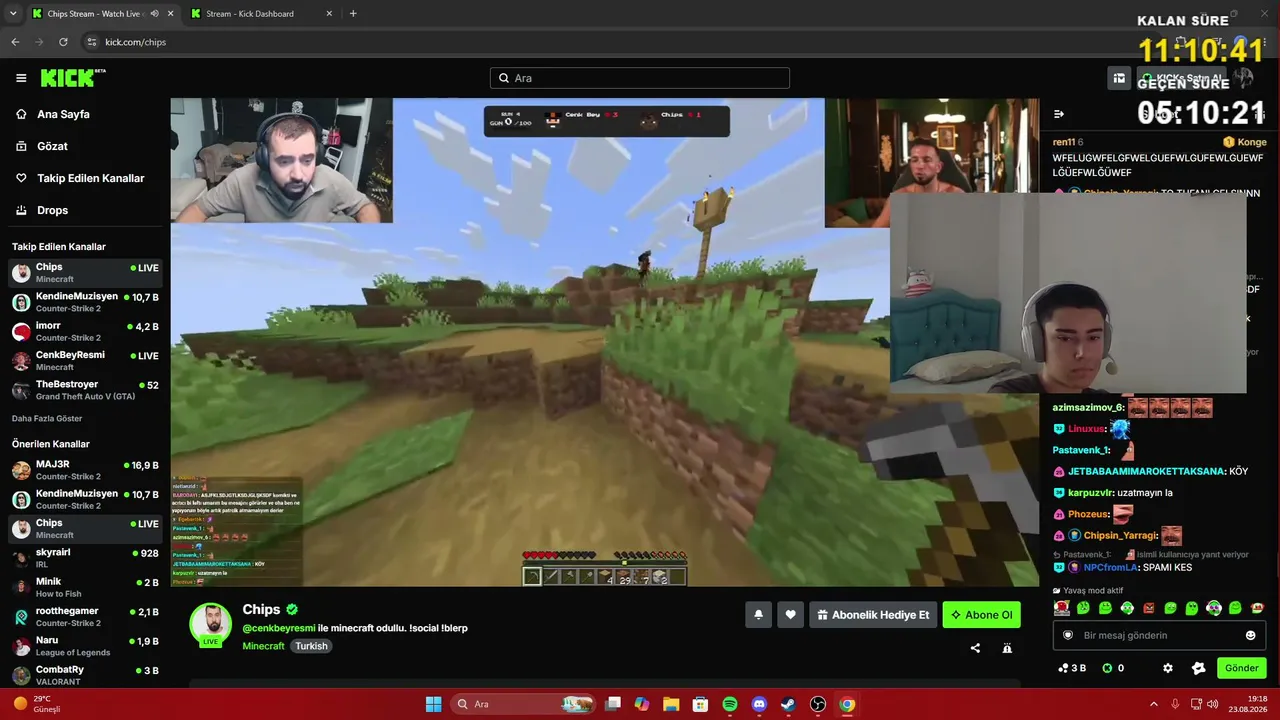
Task: Show hidden system tray icons chevron
Action: click(1154, 704)
